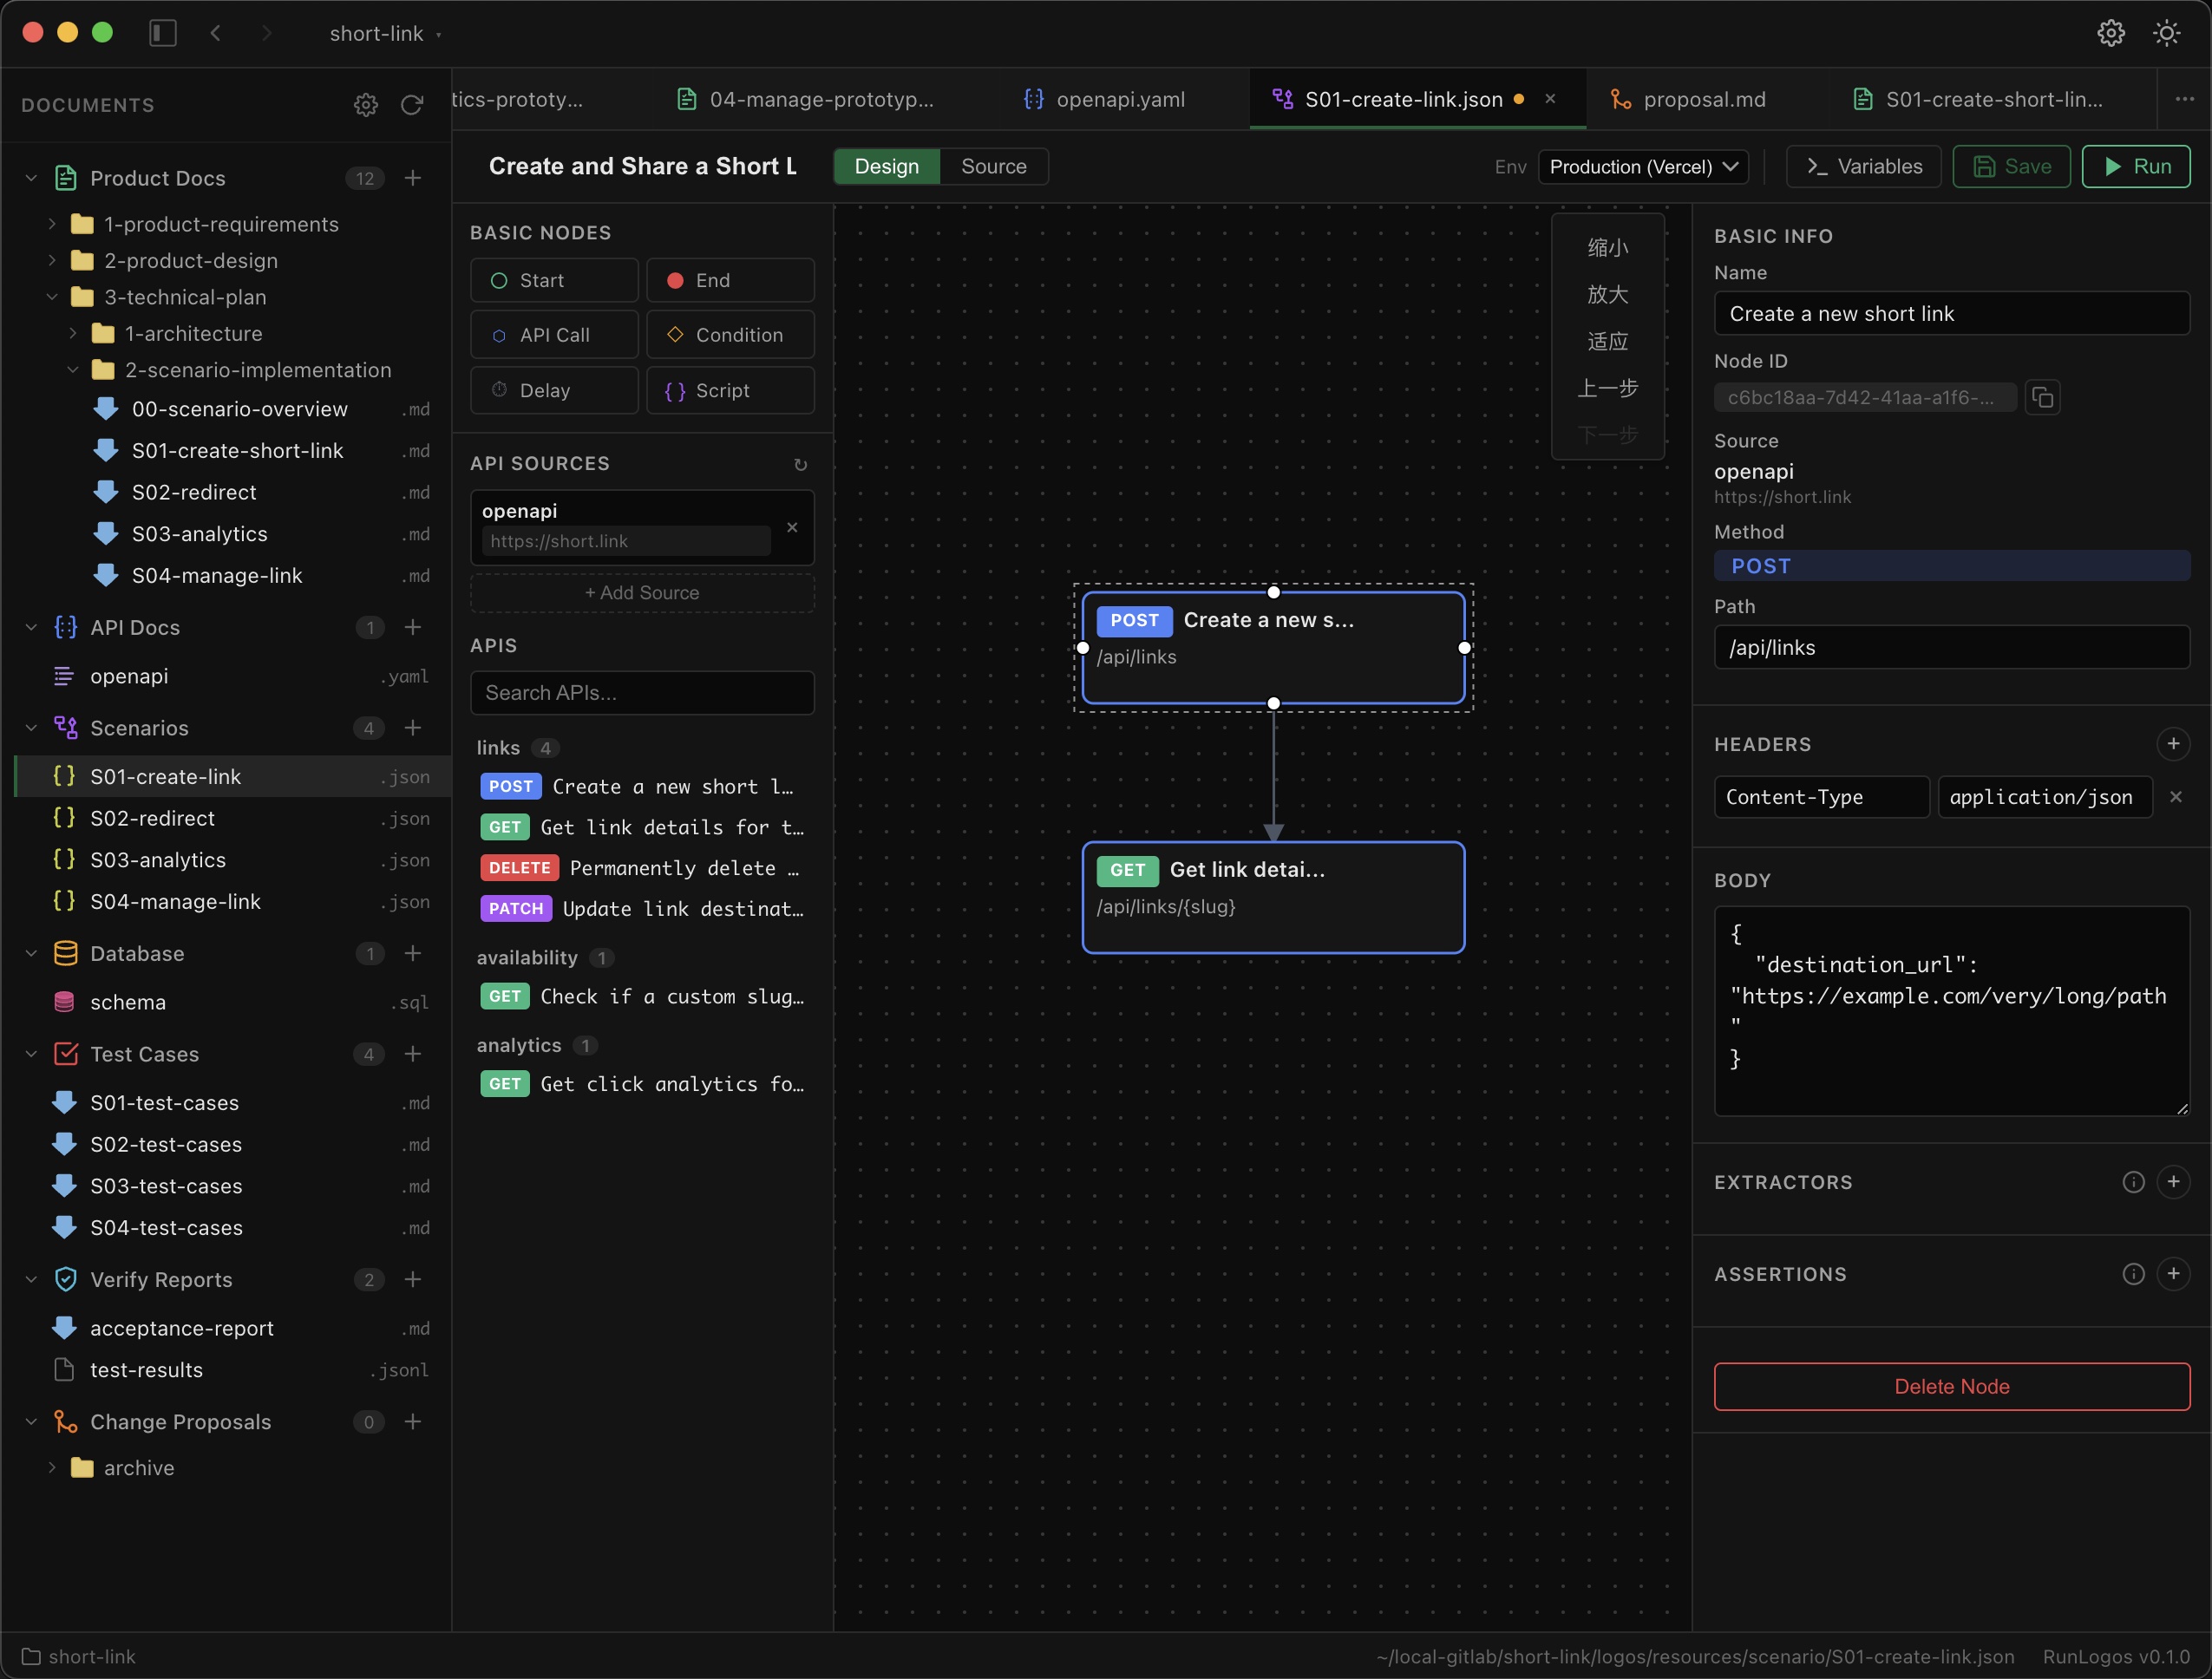Open the Assertions info tooltip
Viewport: 2212px width, 1679px height.
click(x=2132, y=1273)
